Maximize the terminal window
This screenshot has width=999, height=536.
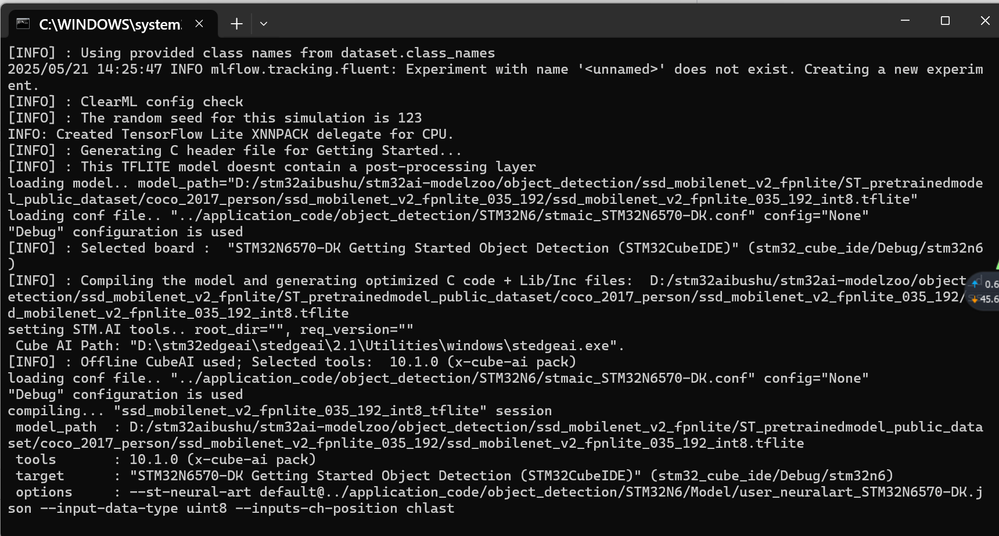(x=945, y=21)
